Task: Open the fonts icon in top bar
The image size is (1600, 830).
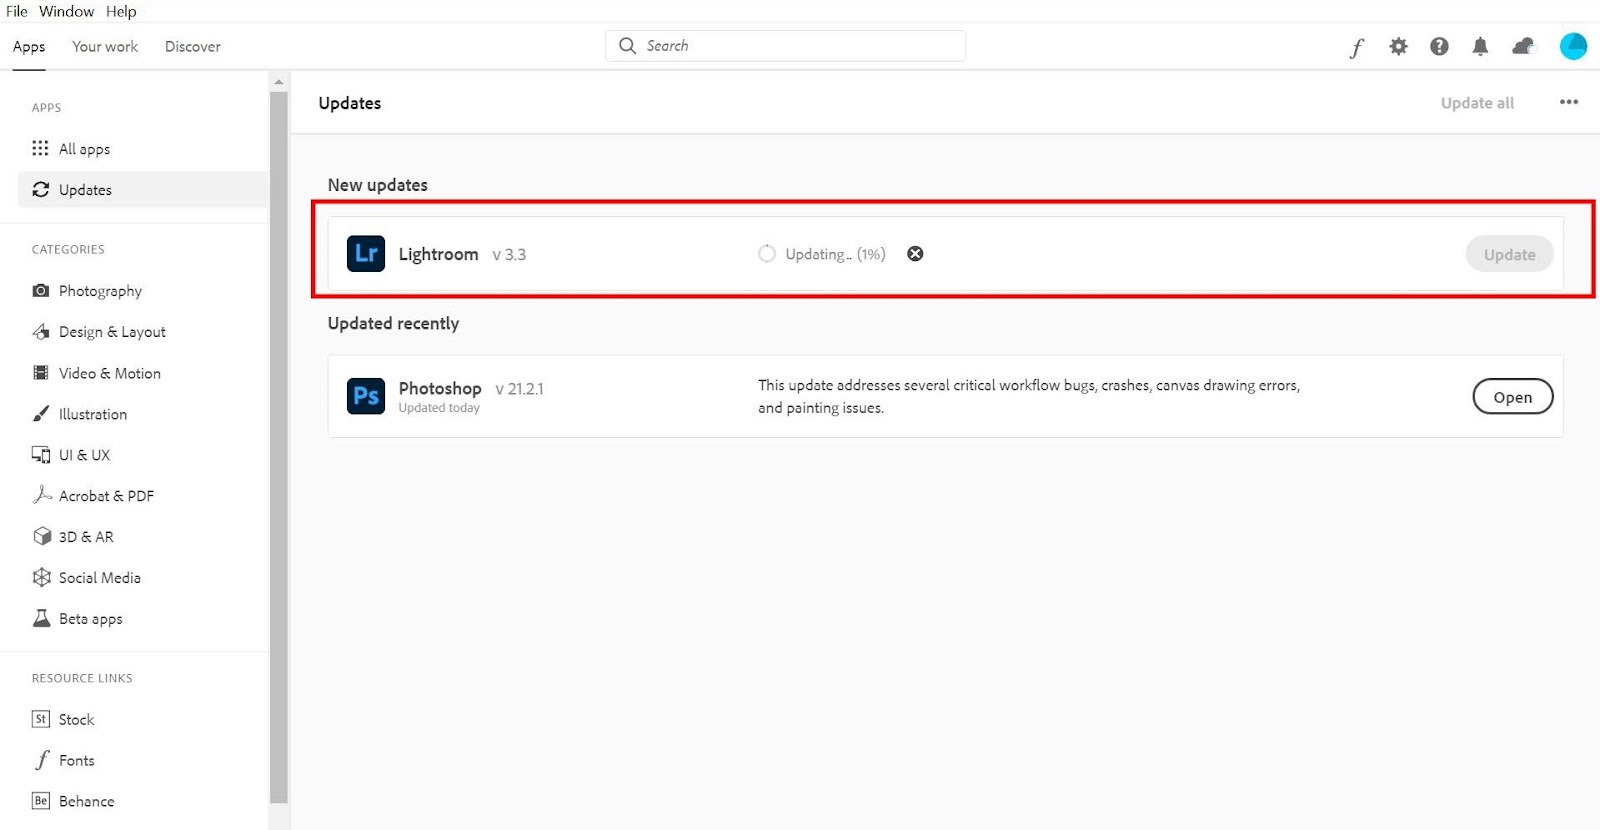Action: (x=1356, y=47)
